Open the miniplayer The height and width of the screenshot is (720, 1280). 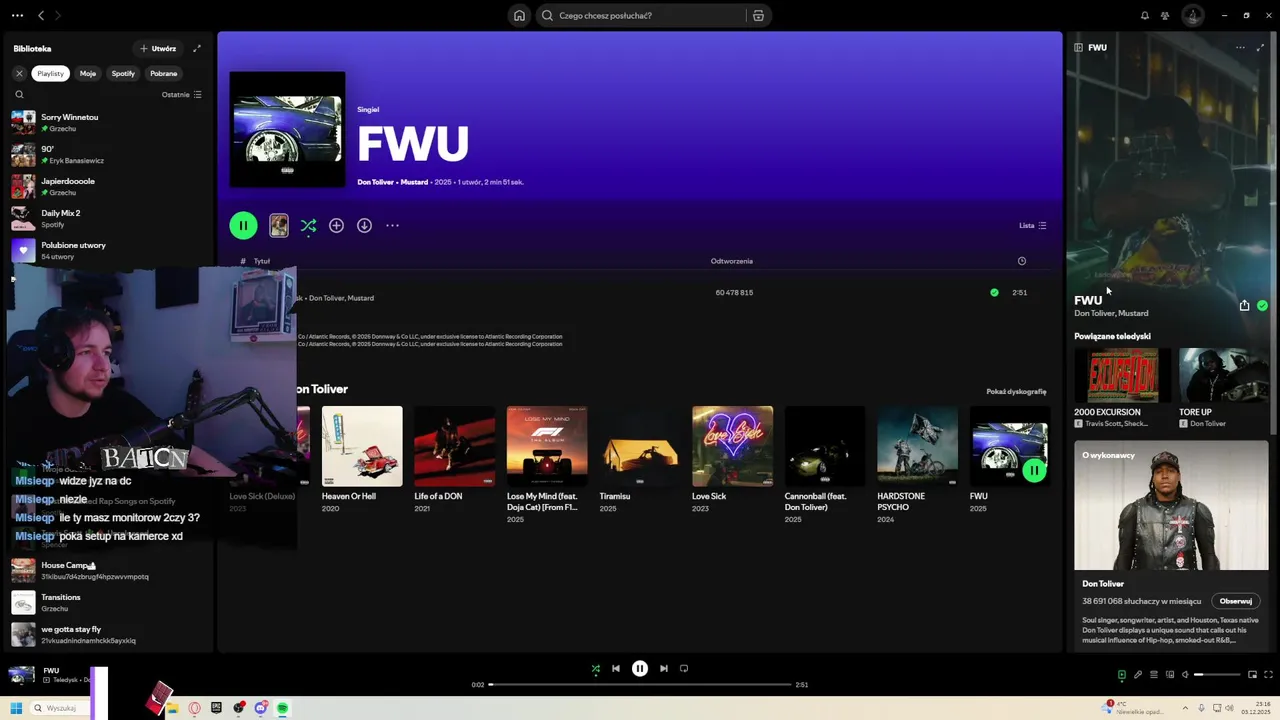pos(1253,674)
